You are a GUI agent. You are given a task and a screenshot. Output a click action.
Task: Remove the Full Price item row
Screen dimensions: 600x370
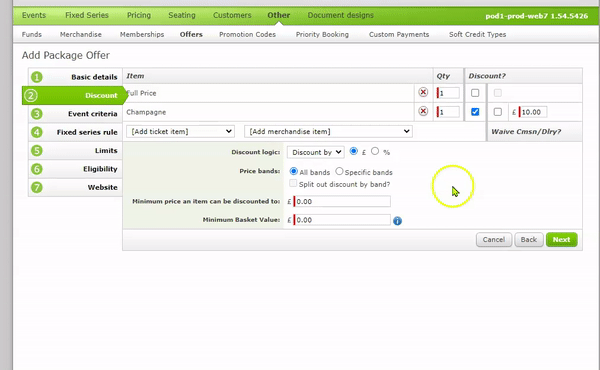click(423, 93)
